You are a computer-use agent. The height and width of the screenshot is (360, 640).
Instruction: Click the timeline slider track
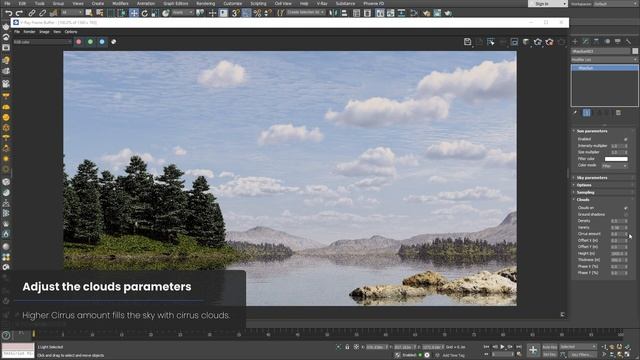point(327,334)
